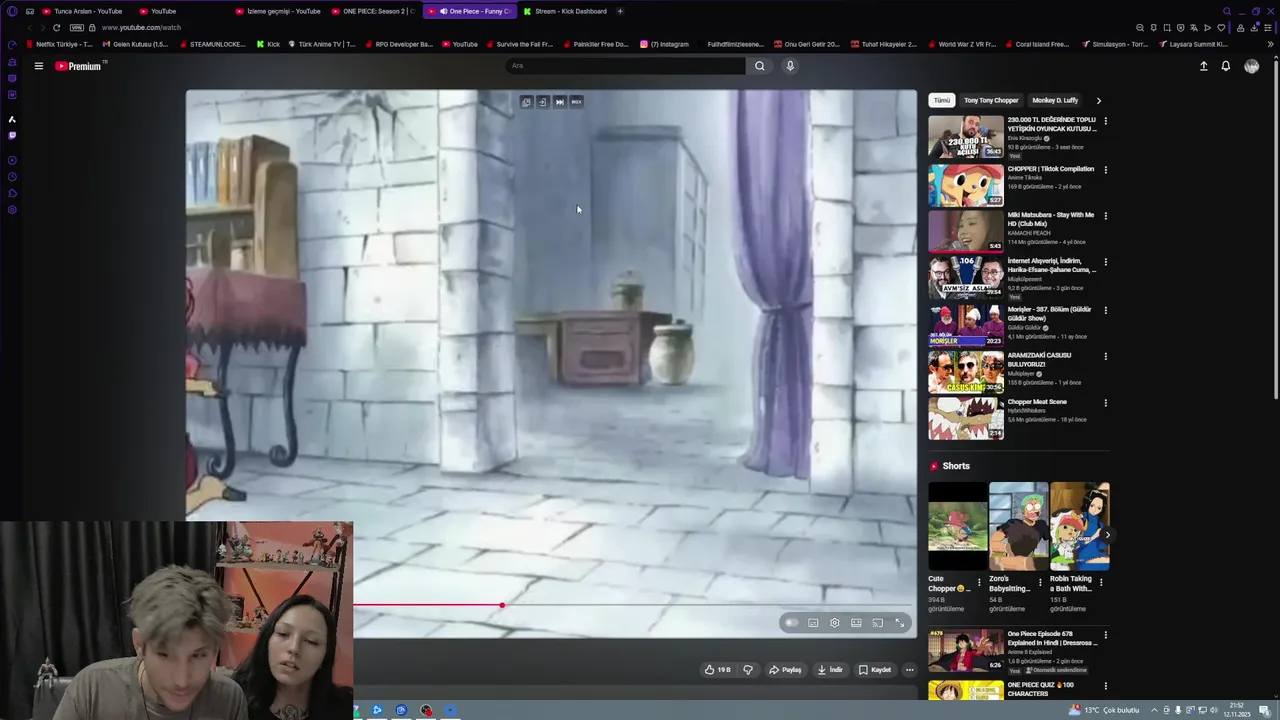Image resolution: width=1280 pixels, height=720 pixels.
Task: Show next recommendation filter chips
Action: tap(1098, 100)
